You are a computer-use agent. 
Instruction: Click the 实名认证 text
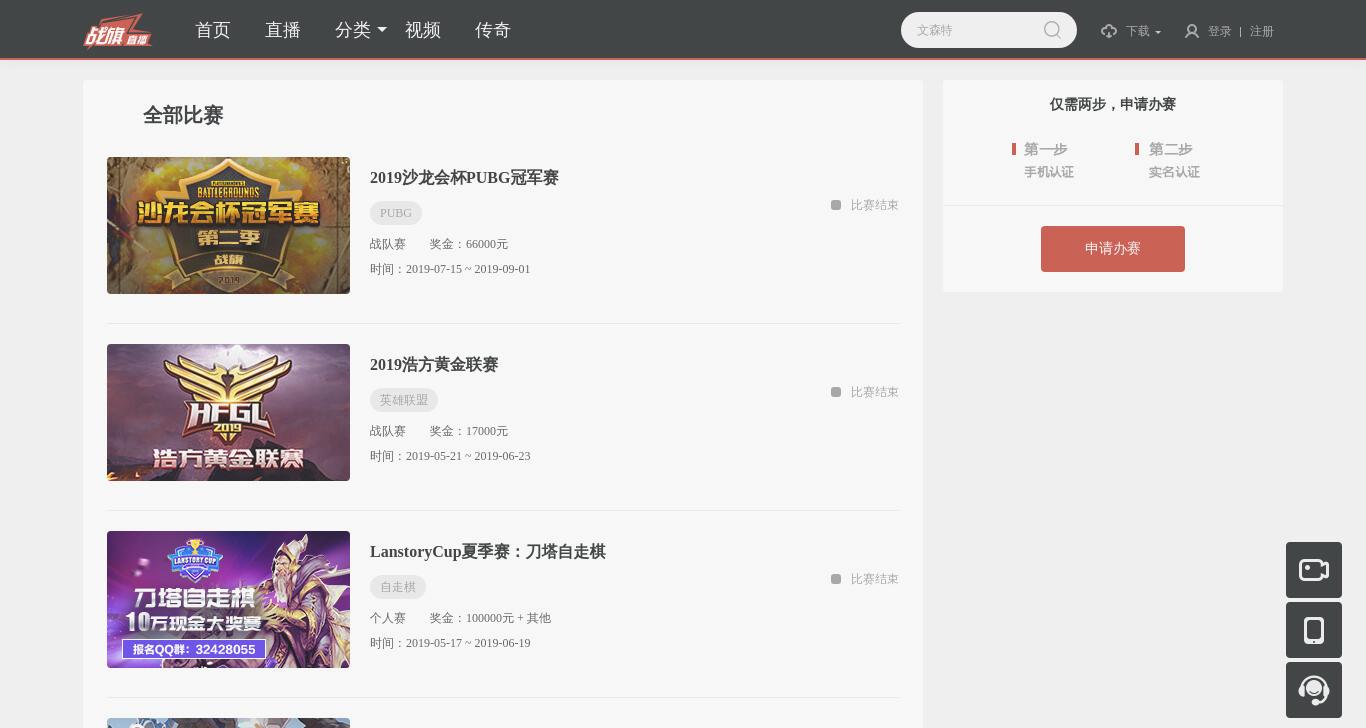[1174, 172]
